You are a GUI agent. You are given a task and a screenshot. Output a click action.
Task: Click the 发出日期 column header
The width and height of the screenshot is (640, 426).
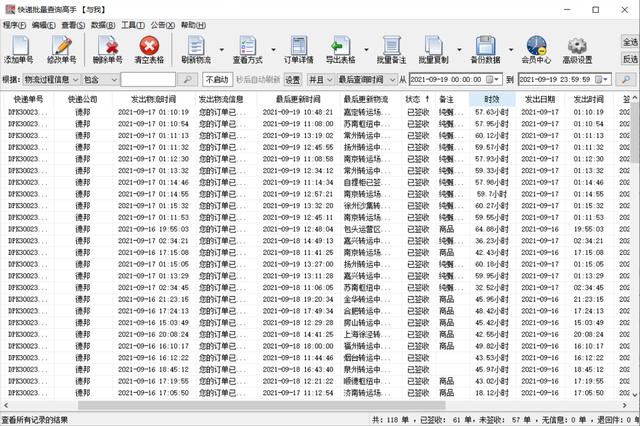(x=540, y=99)
